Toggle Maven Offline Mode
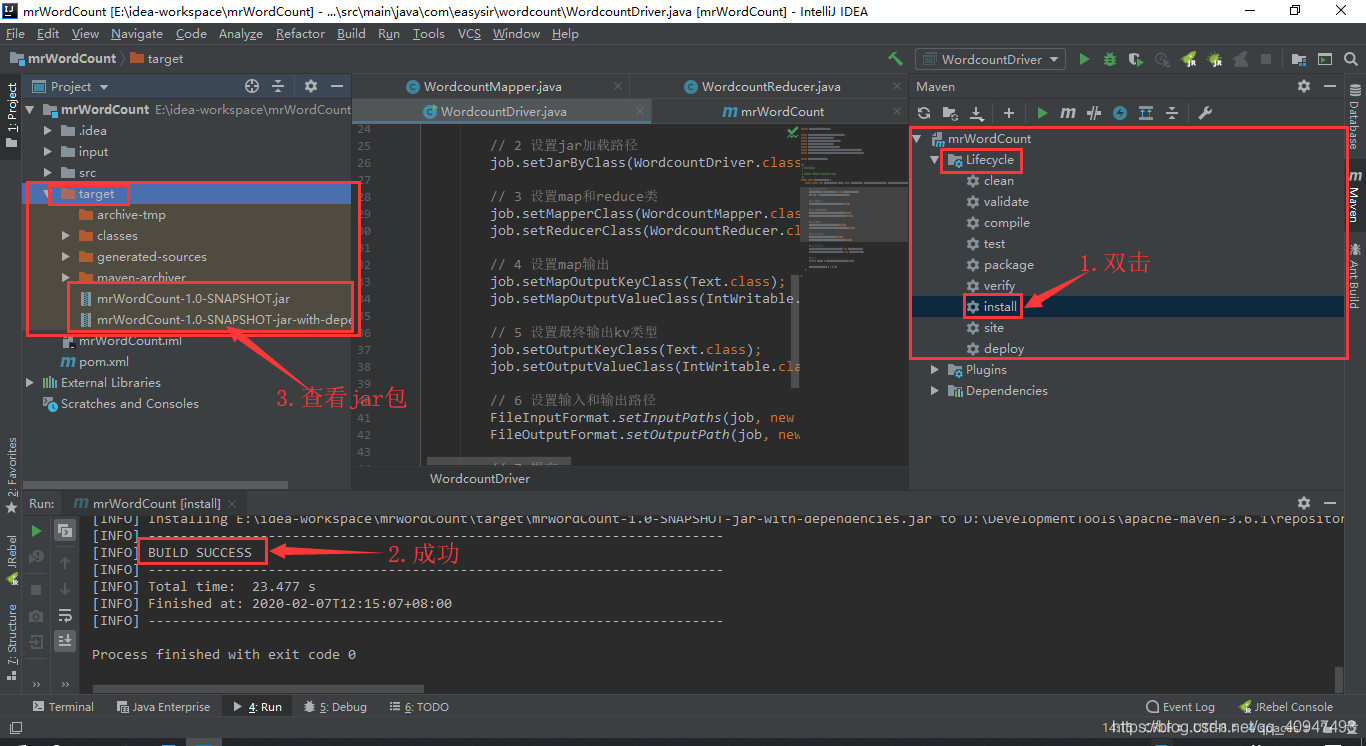The height and width of the screenshot is (746, 1366). tap(1094, 113)
